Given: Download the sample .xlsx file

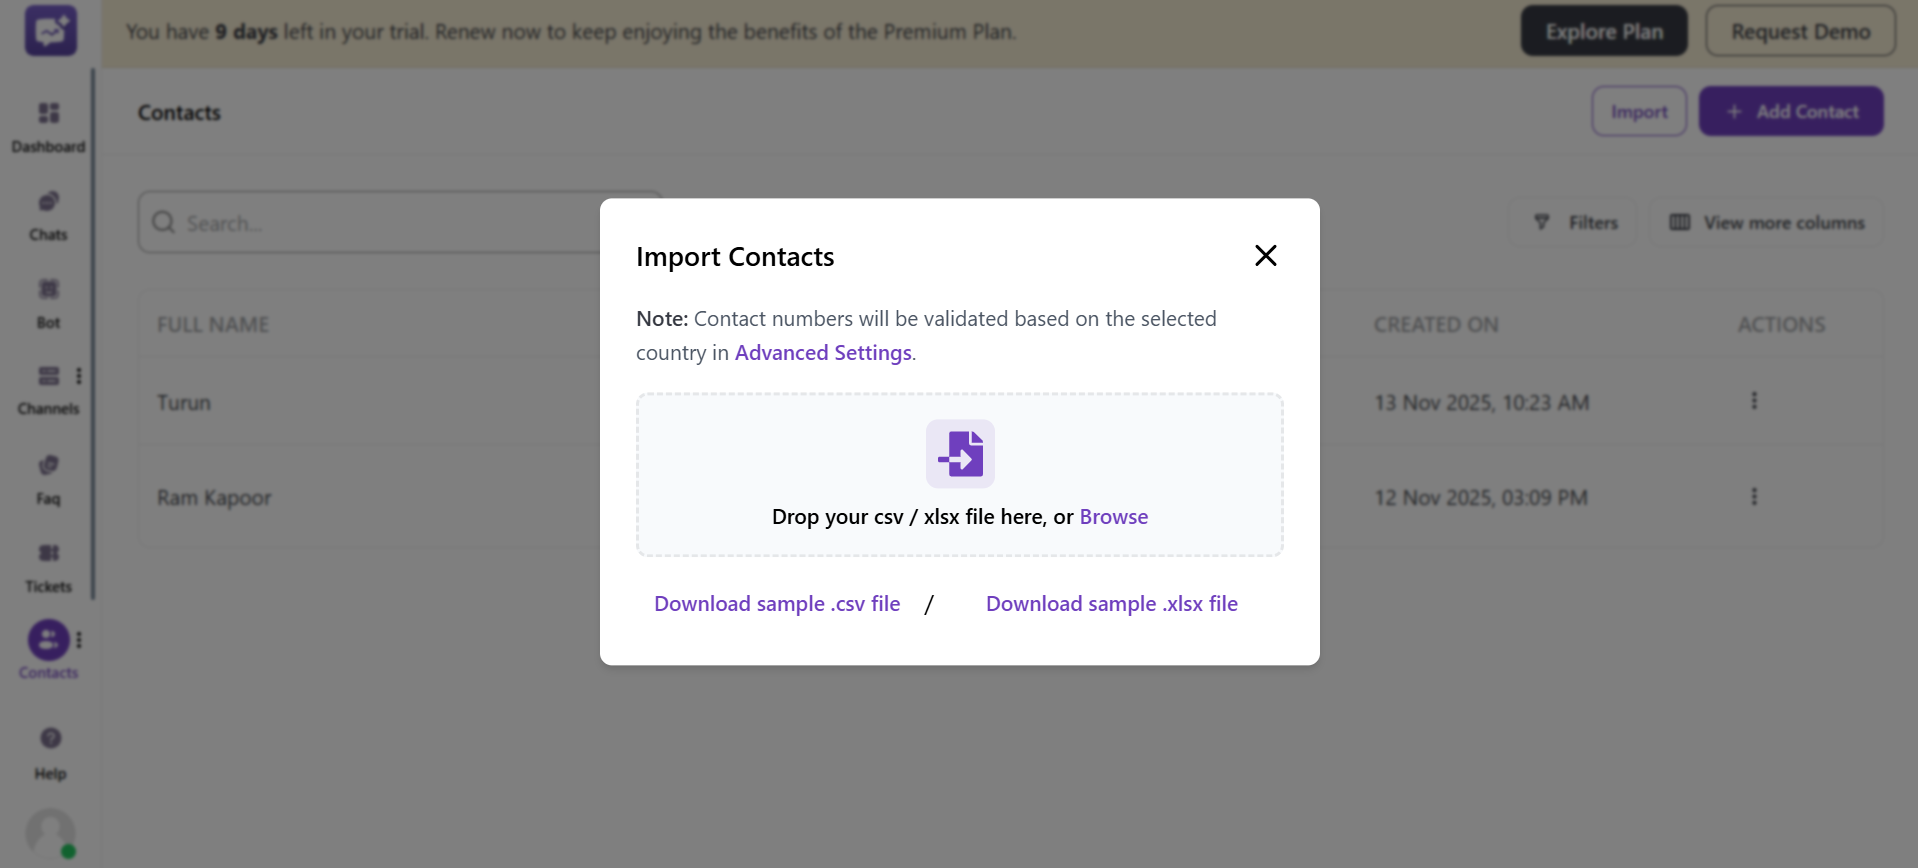Looking at the screenshot, I should coord(1111,603).
